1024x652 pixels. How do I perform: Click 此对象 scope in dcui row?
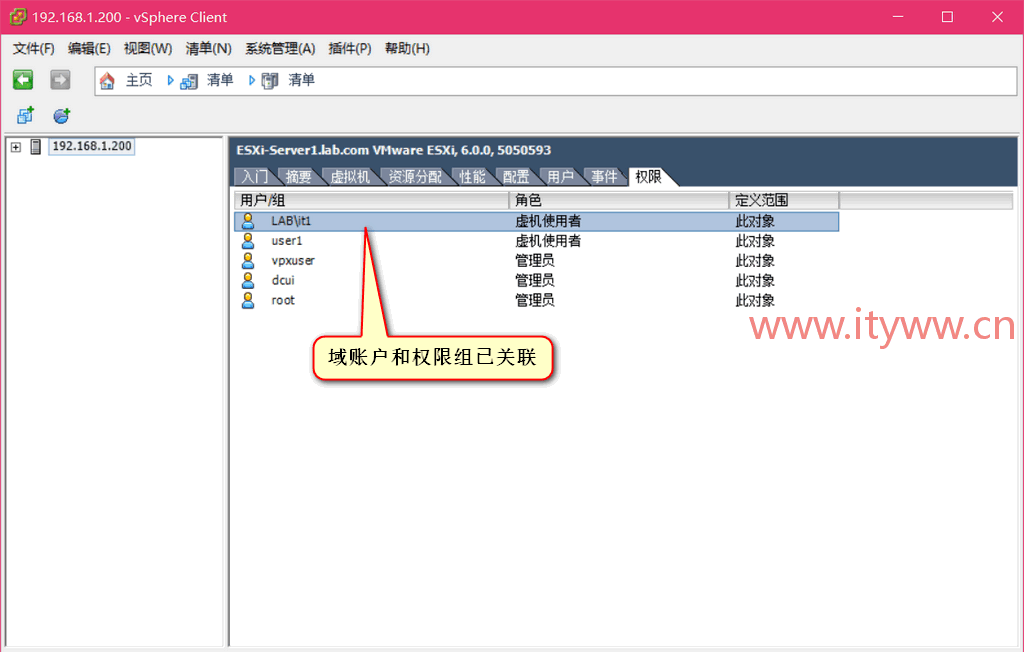[x=755, y=280]
